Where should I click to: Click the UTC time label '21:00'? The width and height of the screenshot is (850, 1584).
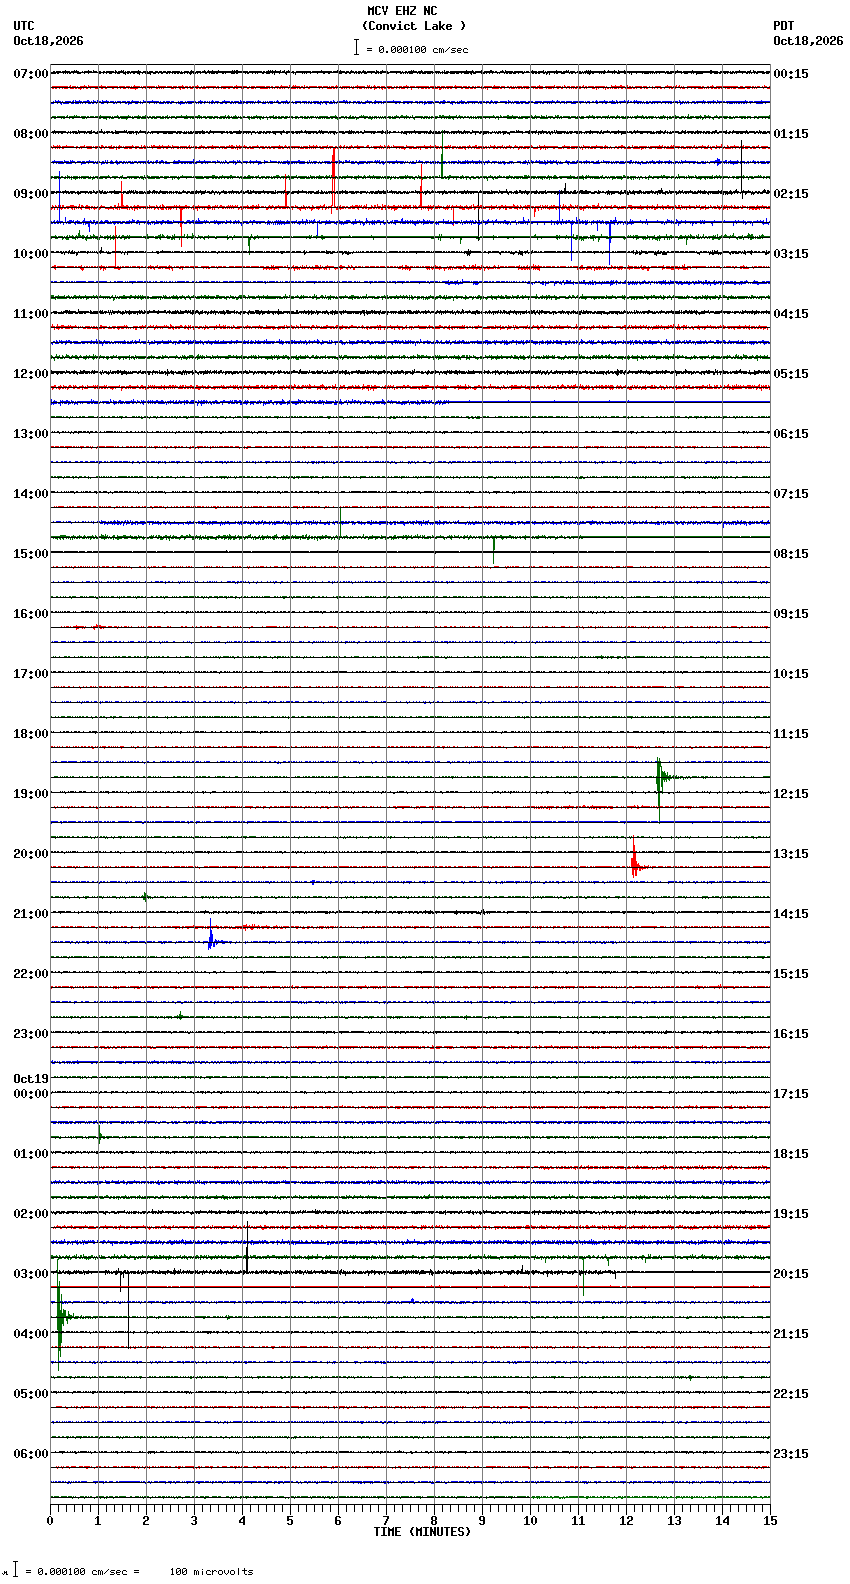(30, 914)
